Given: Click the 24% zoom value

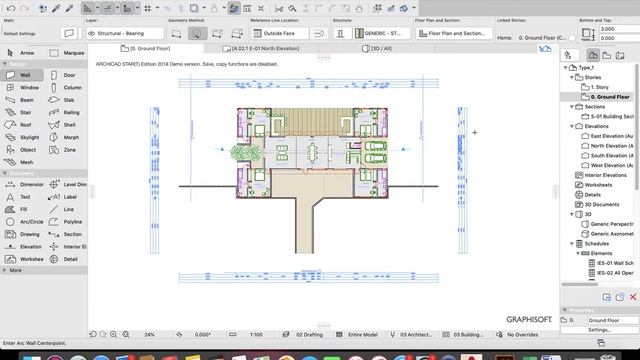Looking at the screenshot, I should (149, 335).
